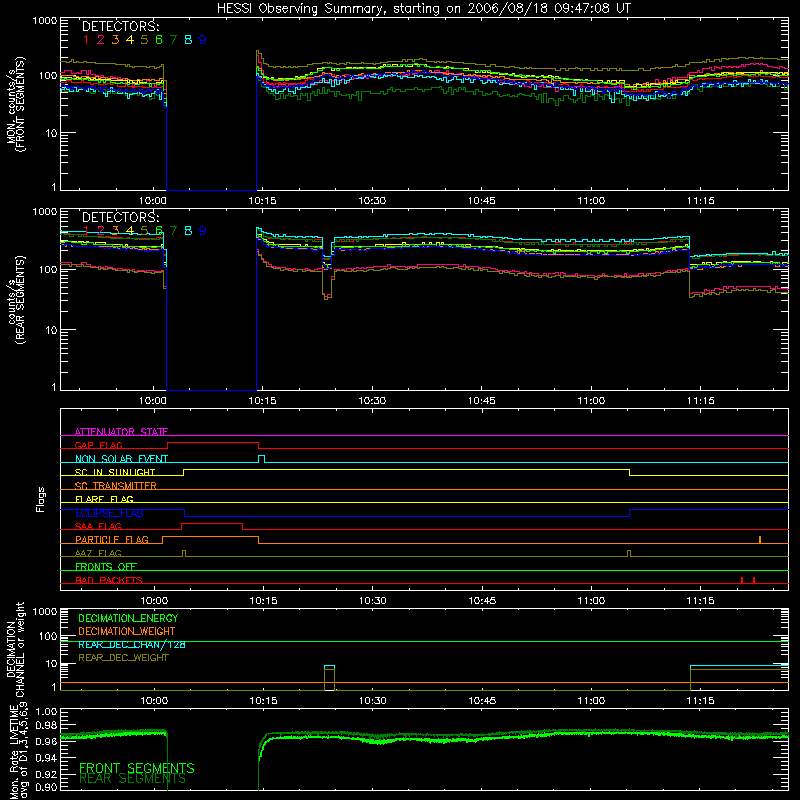
Task: Click the 11:15 time label under the decimation panel
Action: pos(701,701)
